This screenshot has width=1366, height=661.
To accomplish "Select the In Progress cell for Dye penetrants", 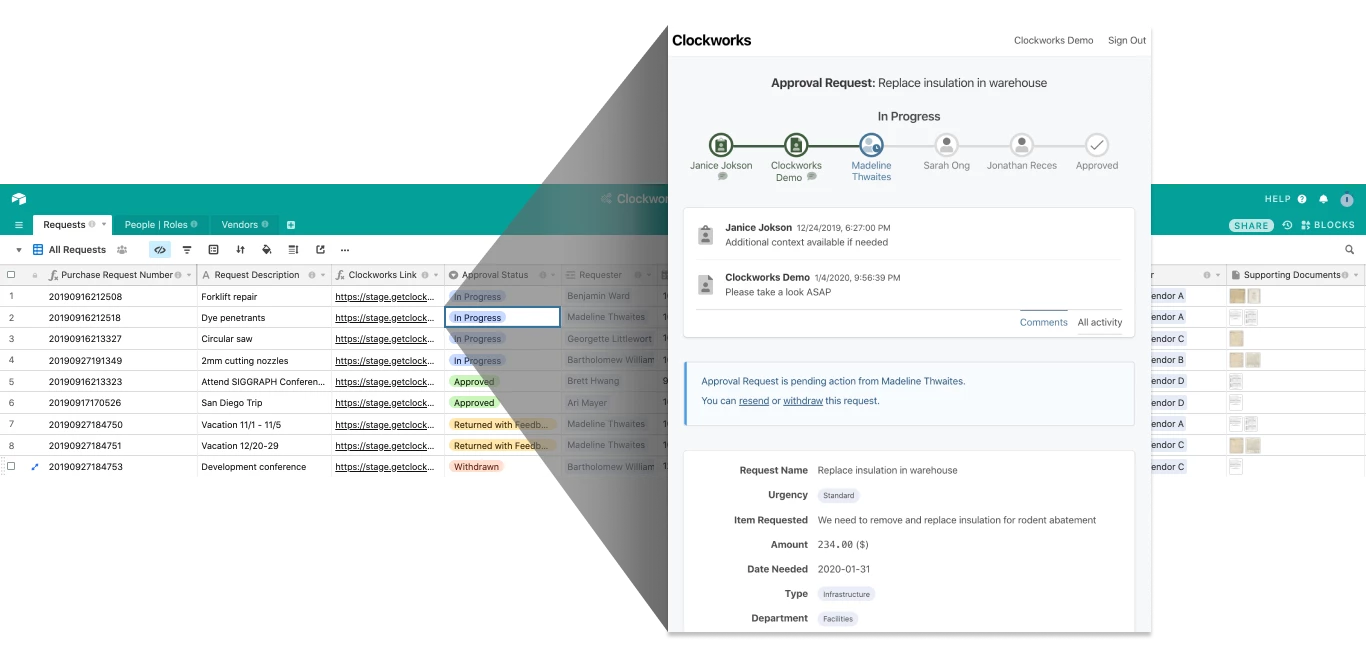I will 502,318.
